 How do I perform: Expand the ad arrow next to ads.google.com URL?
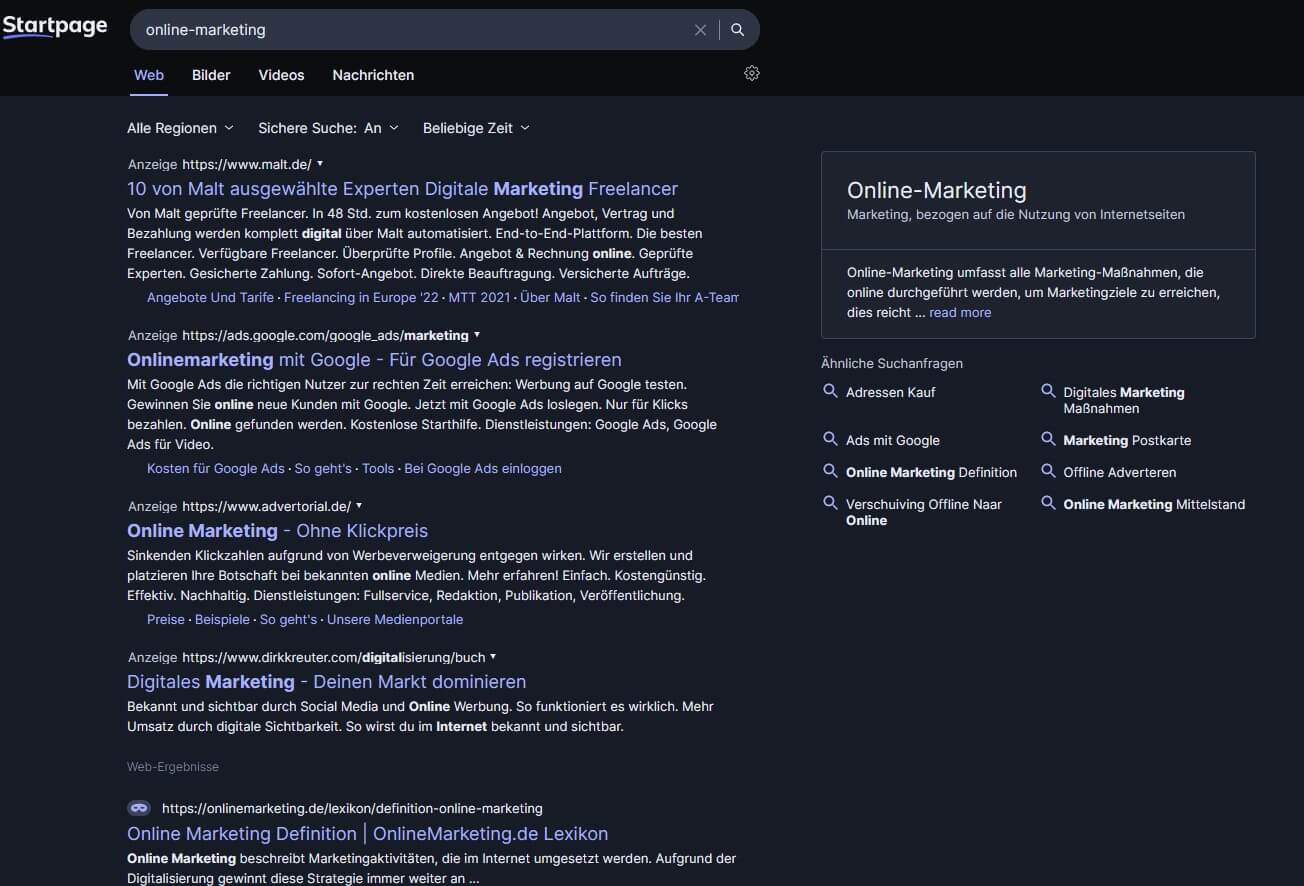[477, 334]
